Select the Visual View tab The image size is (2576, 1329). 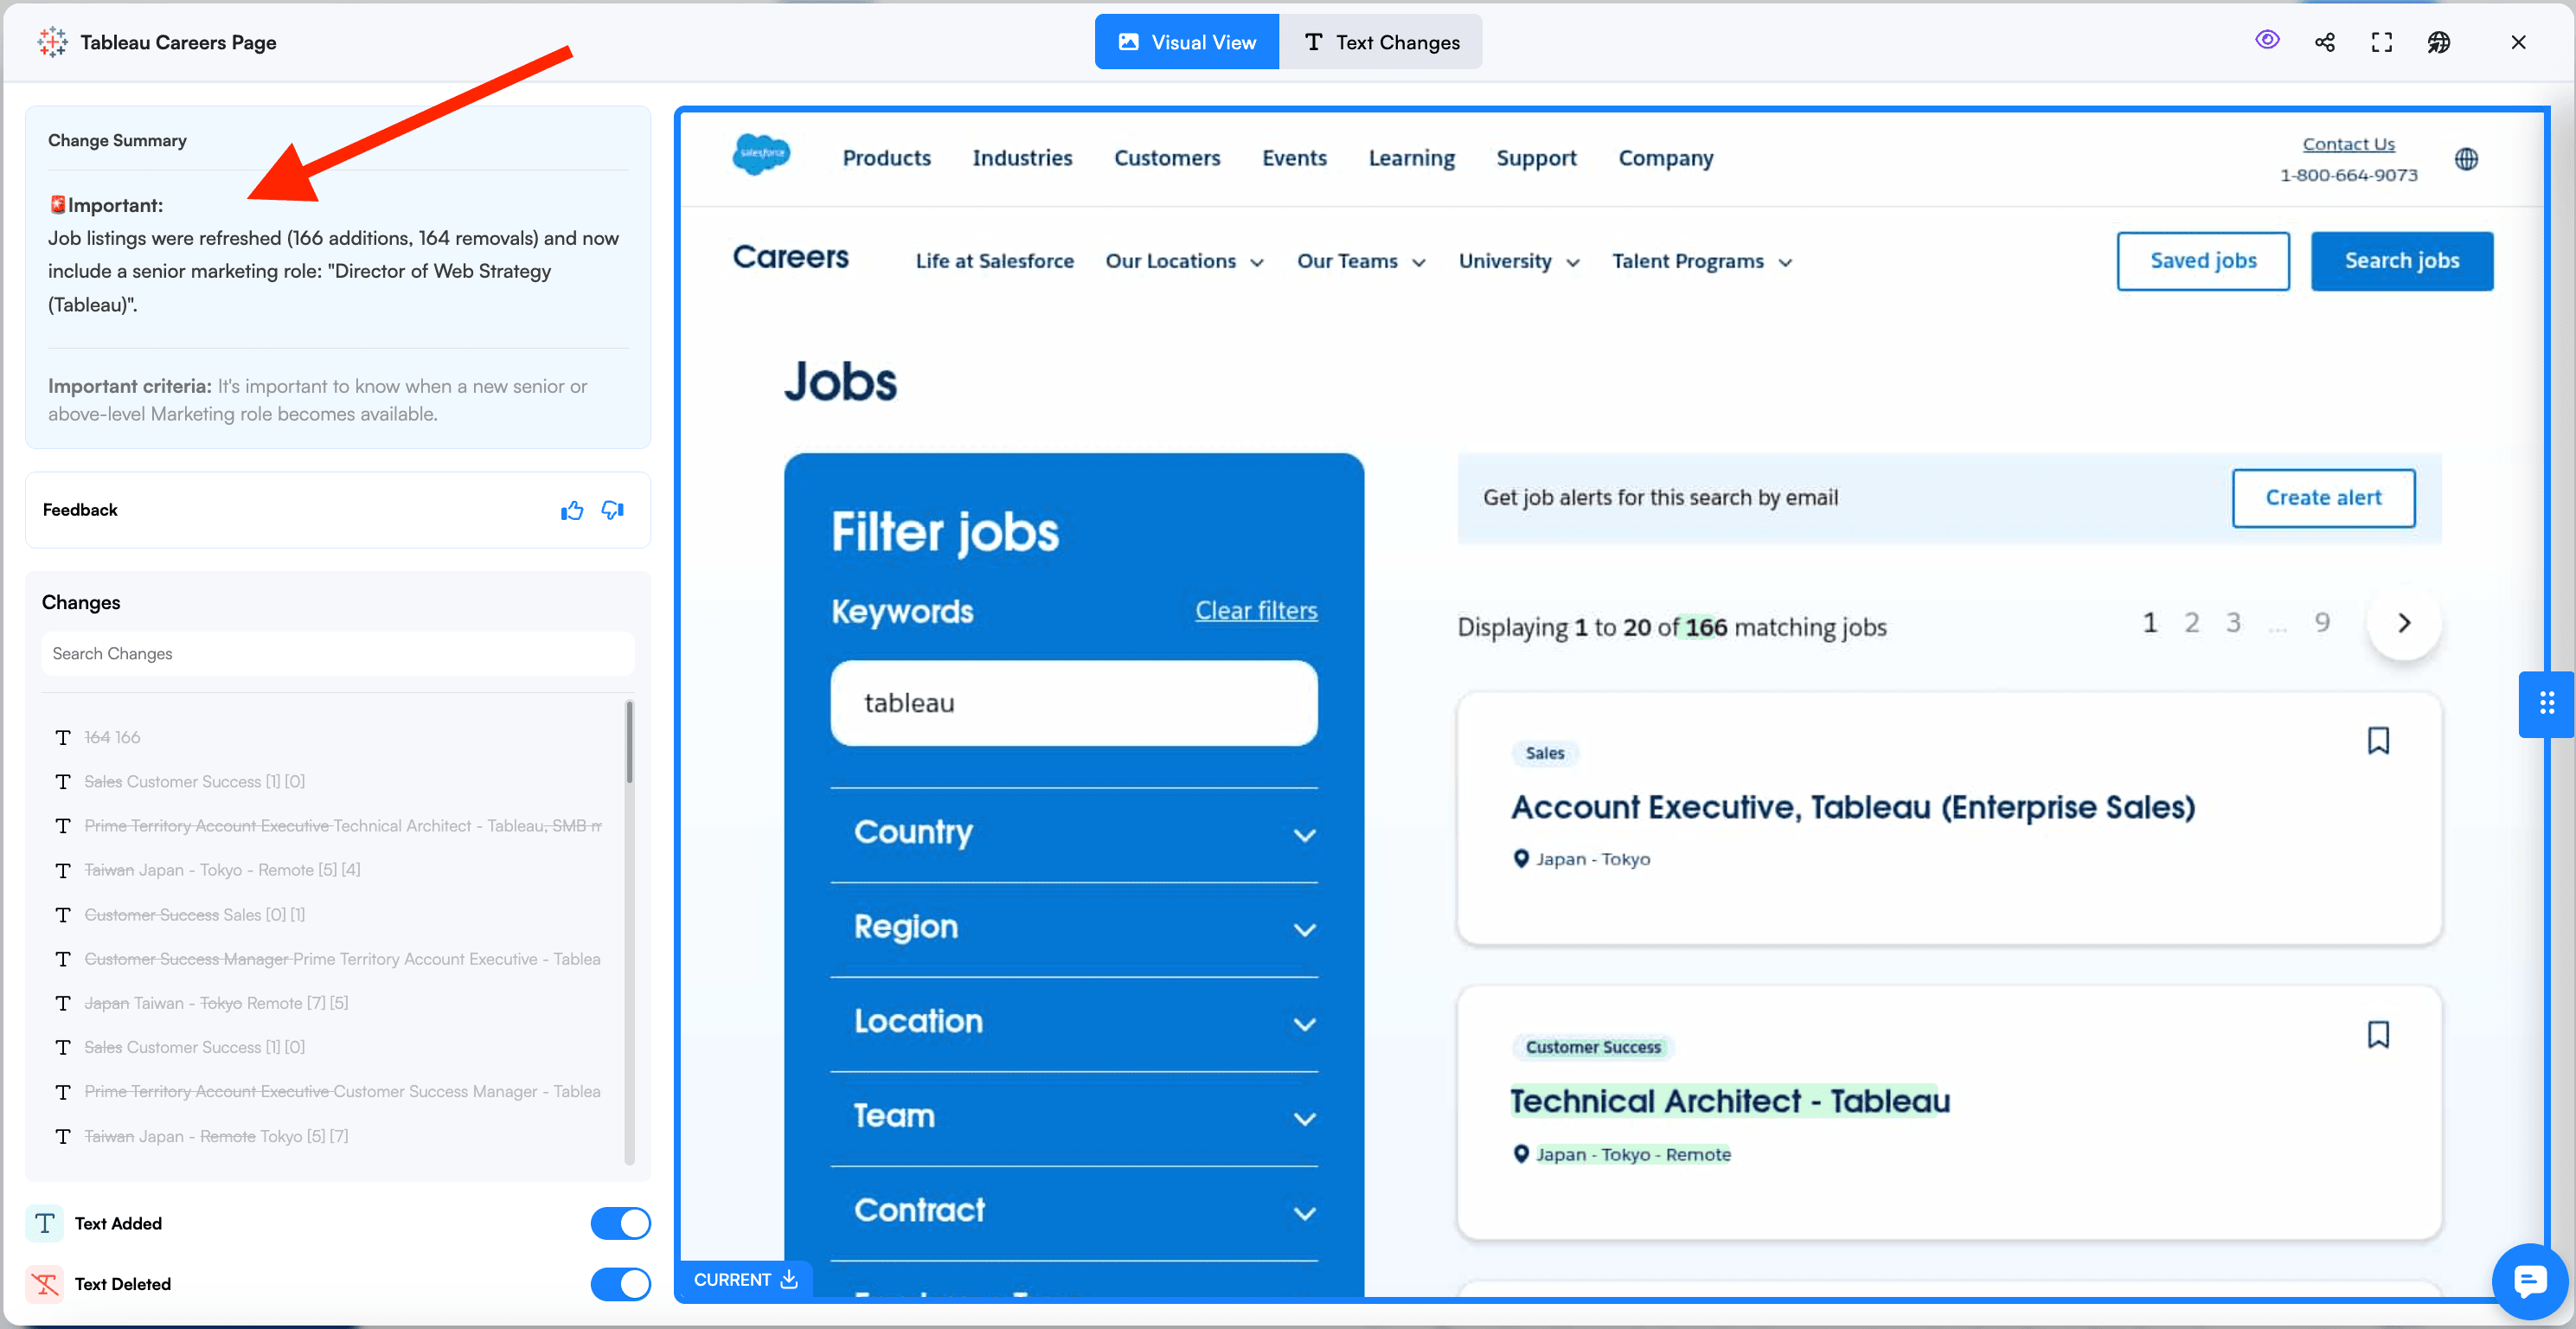click(x=1187, y=42)
